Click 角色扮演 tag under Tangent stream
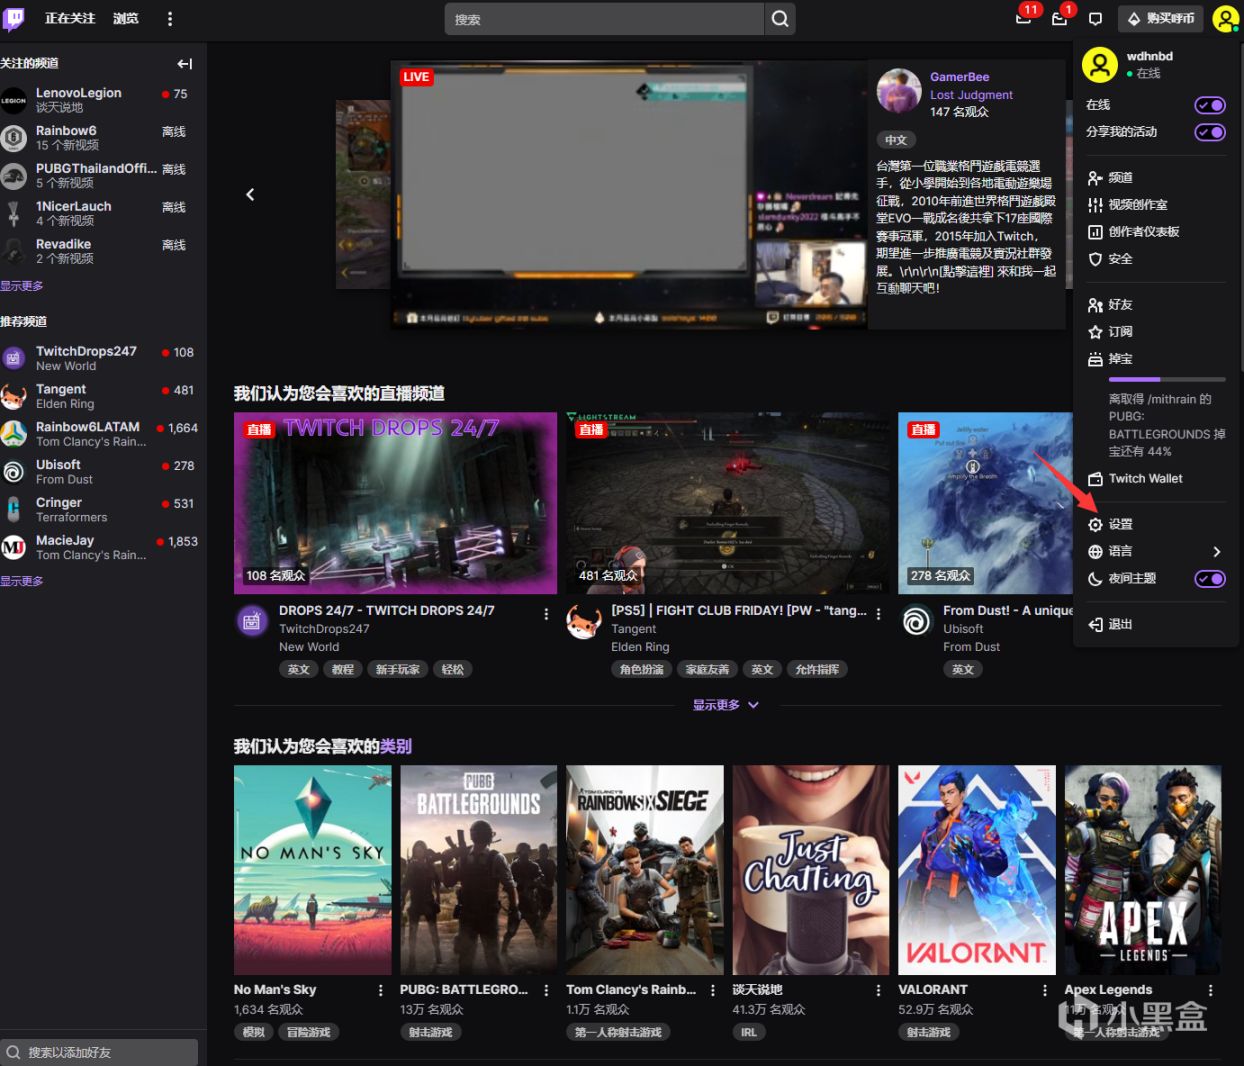Screen dimensions: 1244x1066 point(641,669)
